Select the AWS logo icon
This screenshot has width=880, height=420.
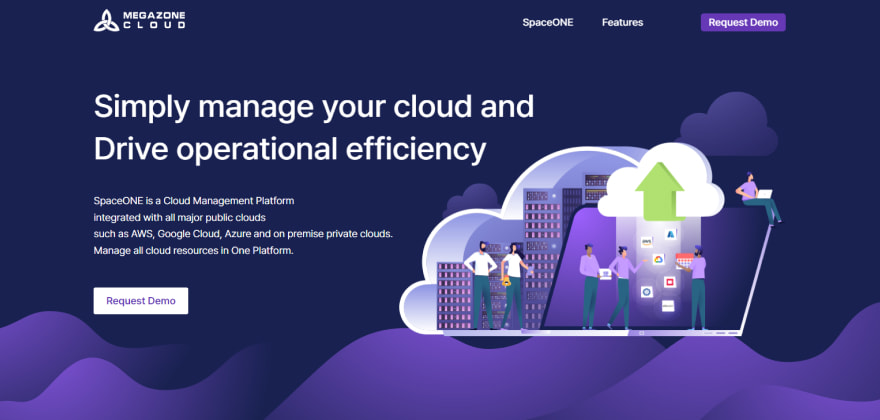tap(647, 241)
